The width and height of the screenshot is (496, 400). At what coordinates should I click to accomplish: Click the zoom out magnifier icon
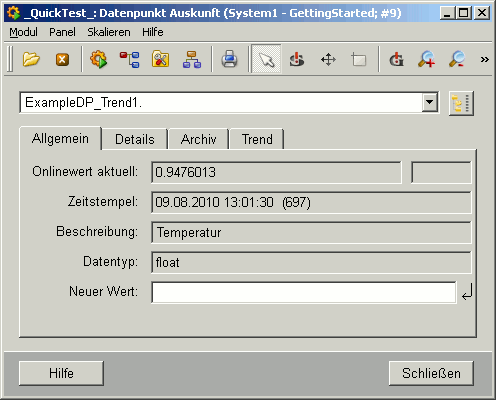pyautogui.click(x=457, y=59)
